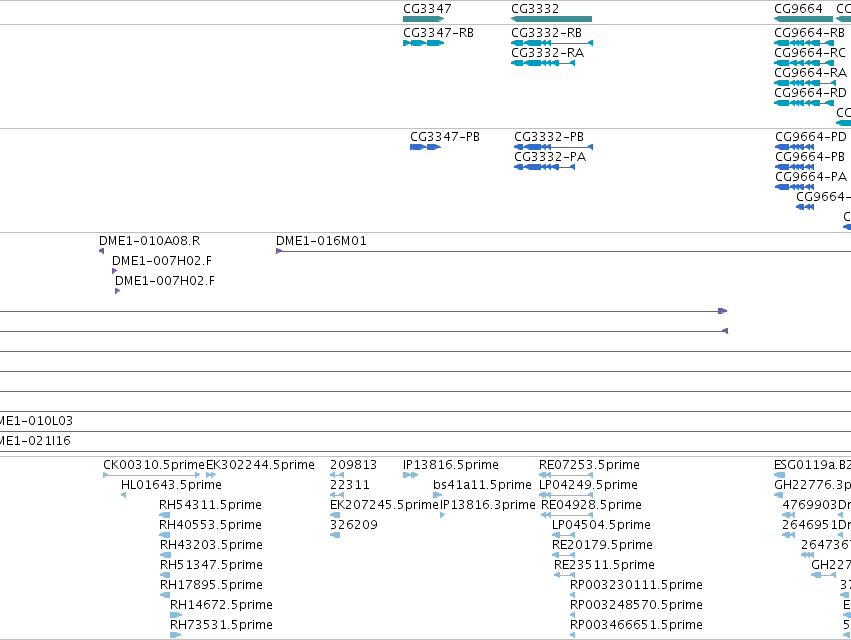
Task: Open the RP003466651.5prime EST
Action: point(573,635)
